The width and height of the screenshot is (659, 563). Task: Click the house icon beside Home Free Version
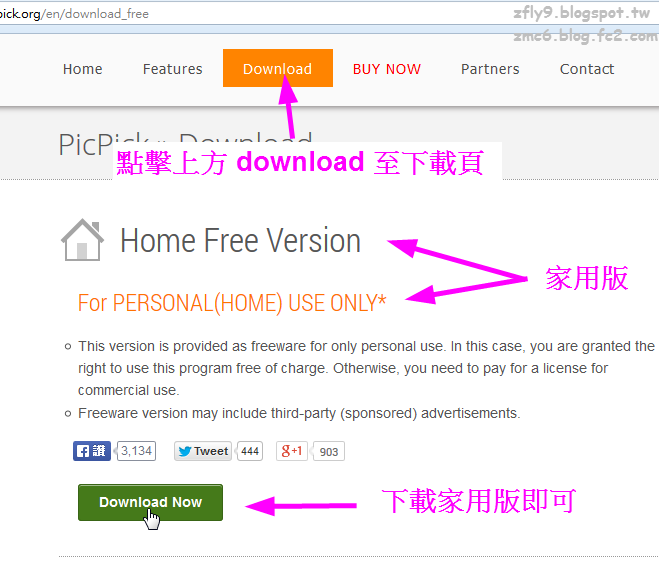click(82, 240)
